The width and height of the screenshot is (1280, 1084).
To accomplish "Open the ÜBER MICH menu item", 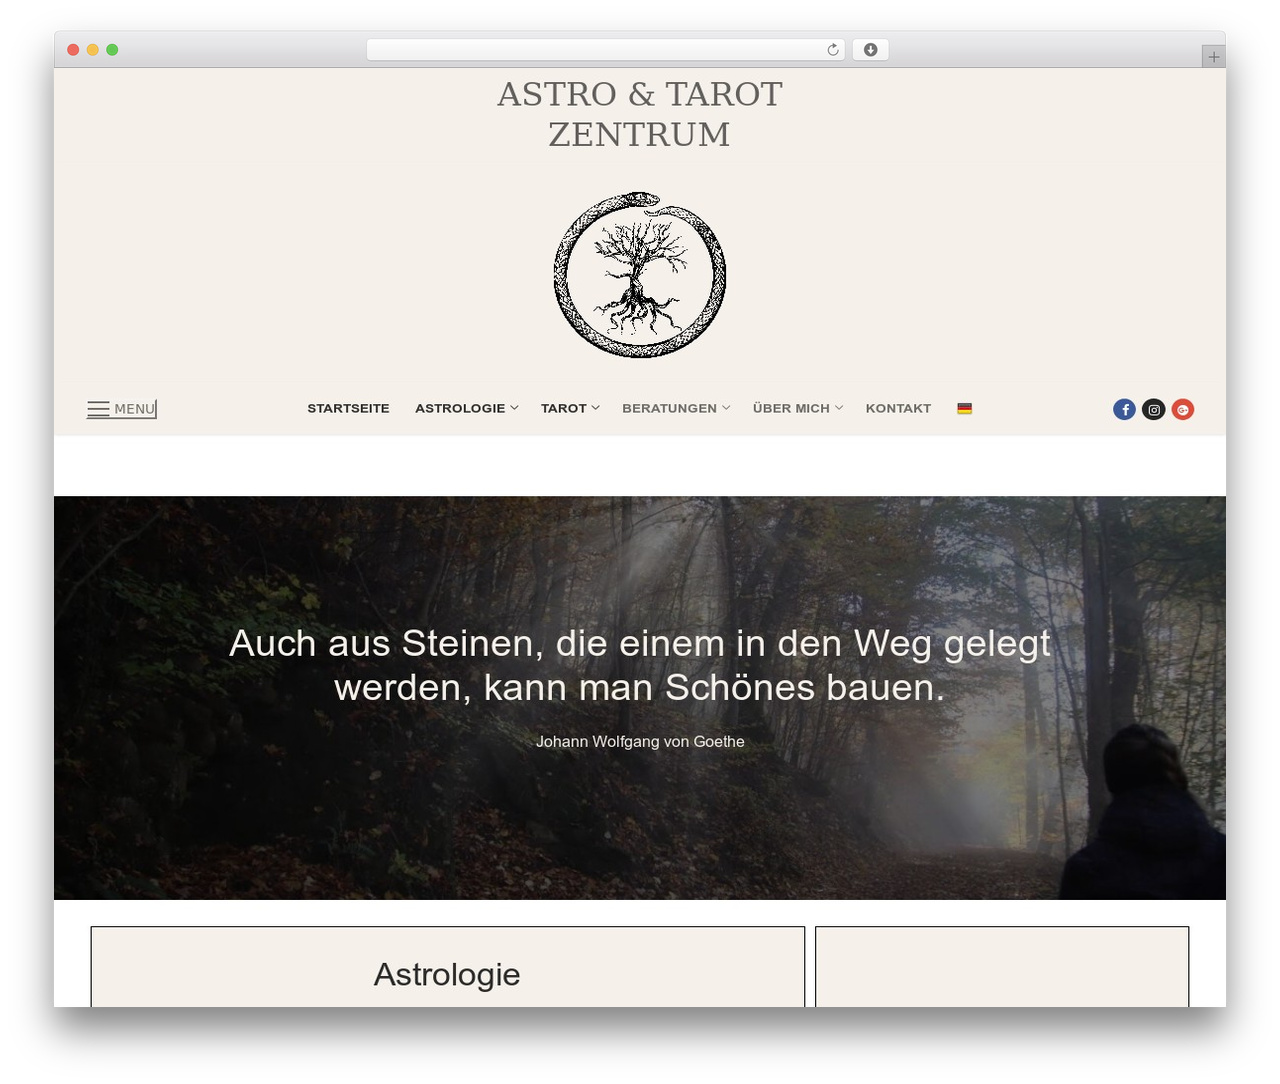I will [791, 408].
